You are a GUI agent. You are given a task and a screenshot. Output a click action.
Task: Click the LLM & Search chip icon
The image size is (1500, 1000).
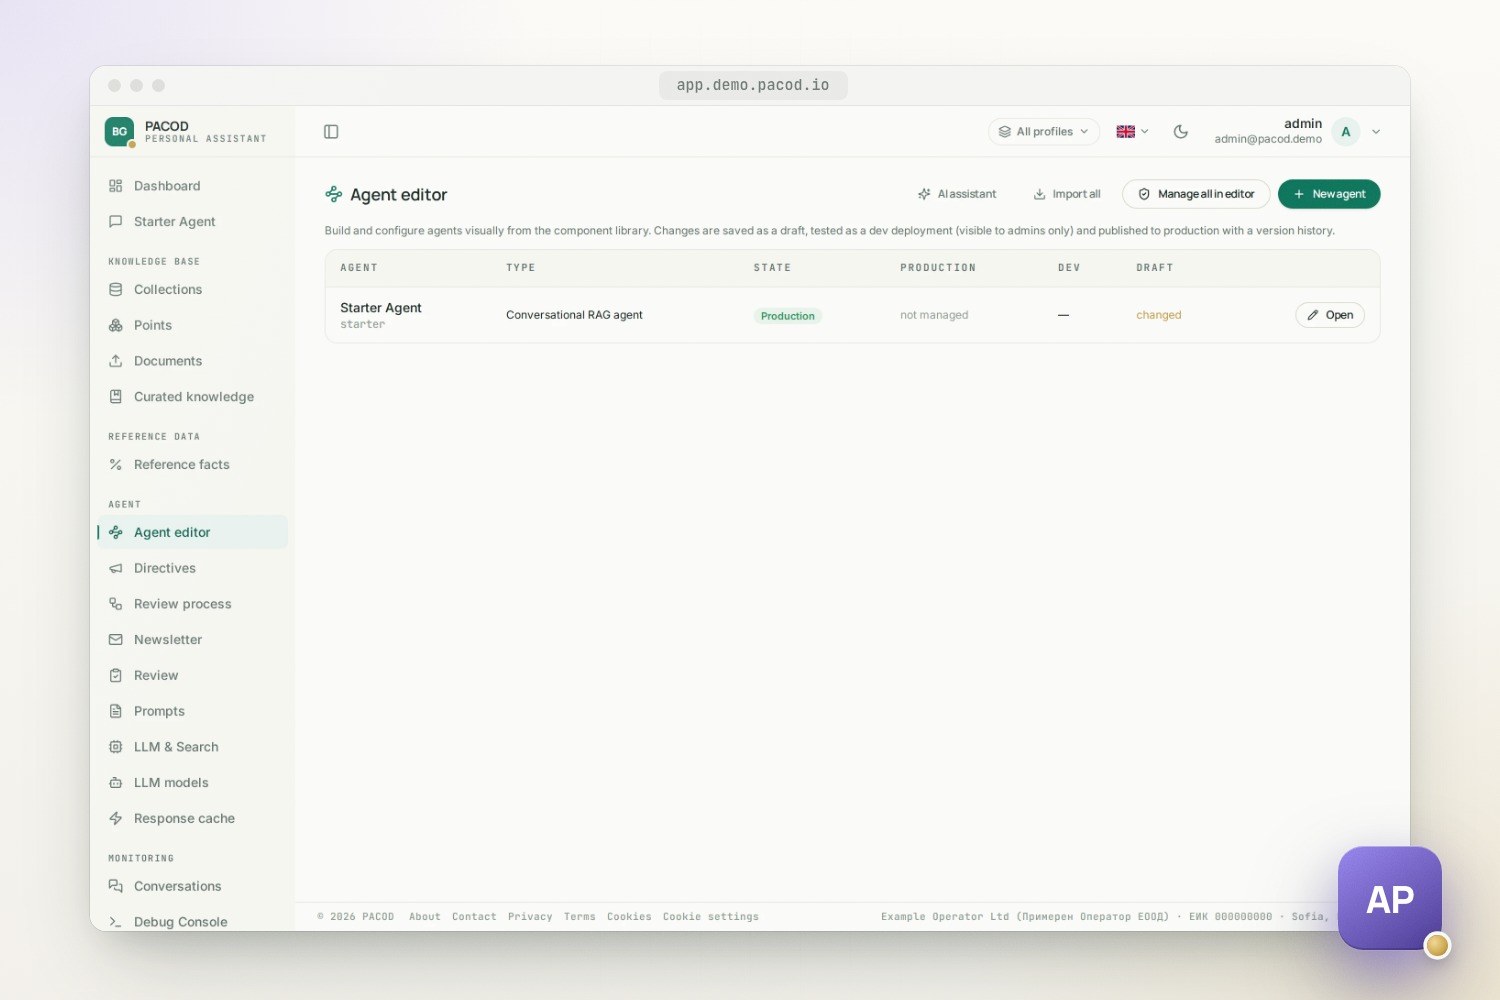[x=116, y=747]
